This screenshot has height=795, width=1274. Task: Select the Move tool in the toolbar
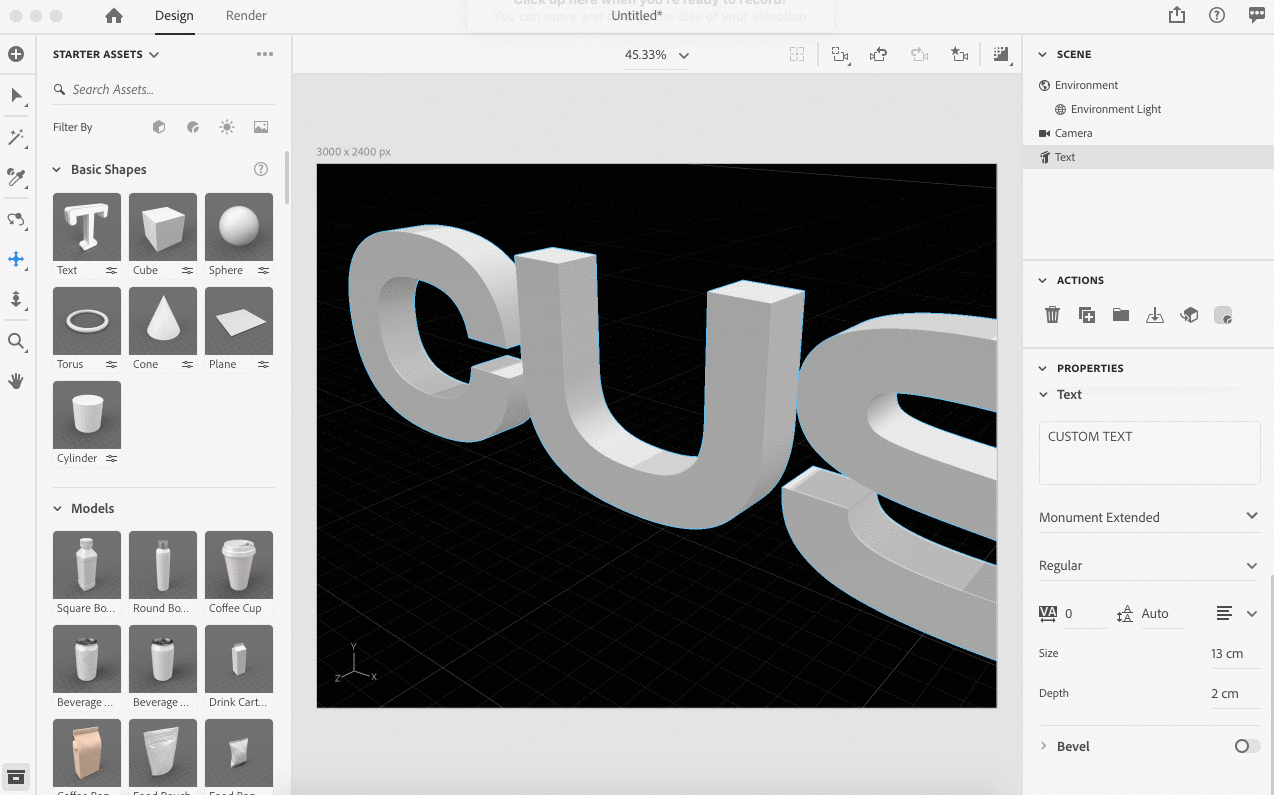(x=17, y=260)
